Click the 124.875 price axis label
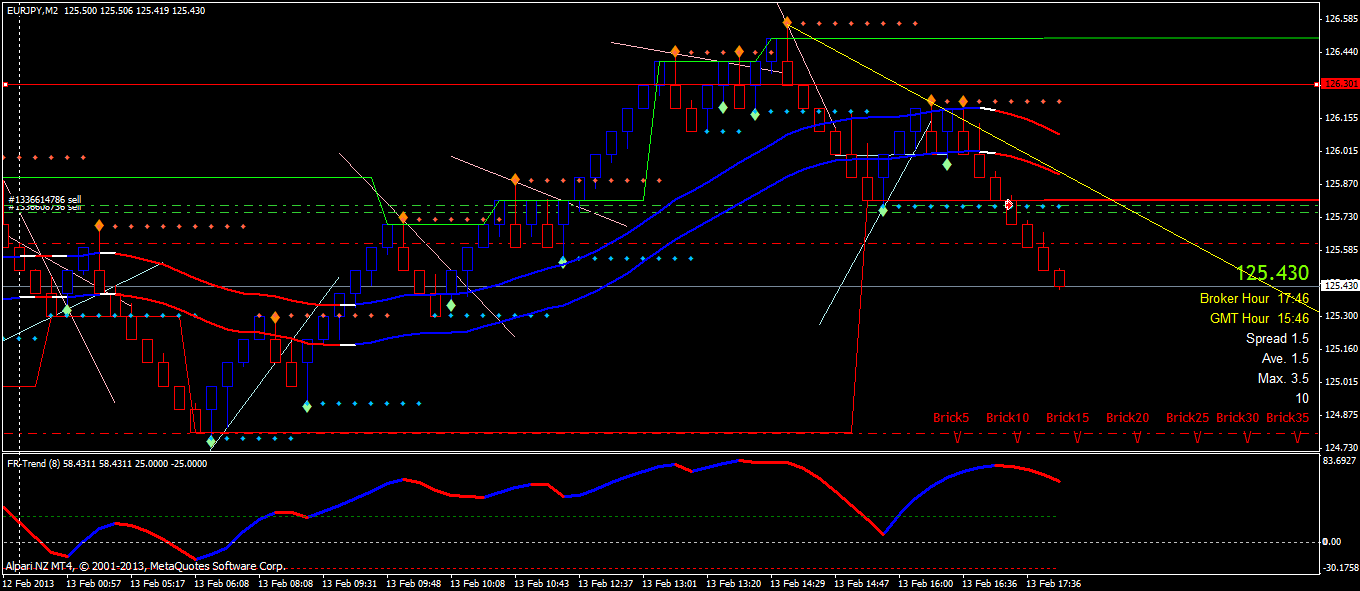The image size is (1360, 591). tap(1341, 414)
